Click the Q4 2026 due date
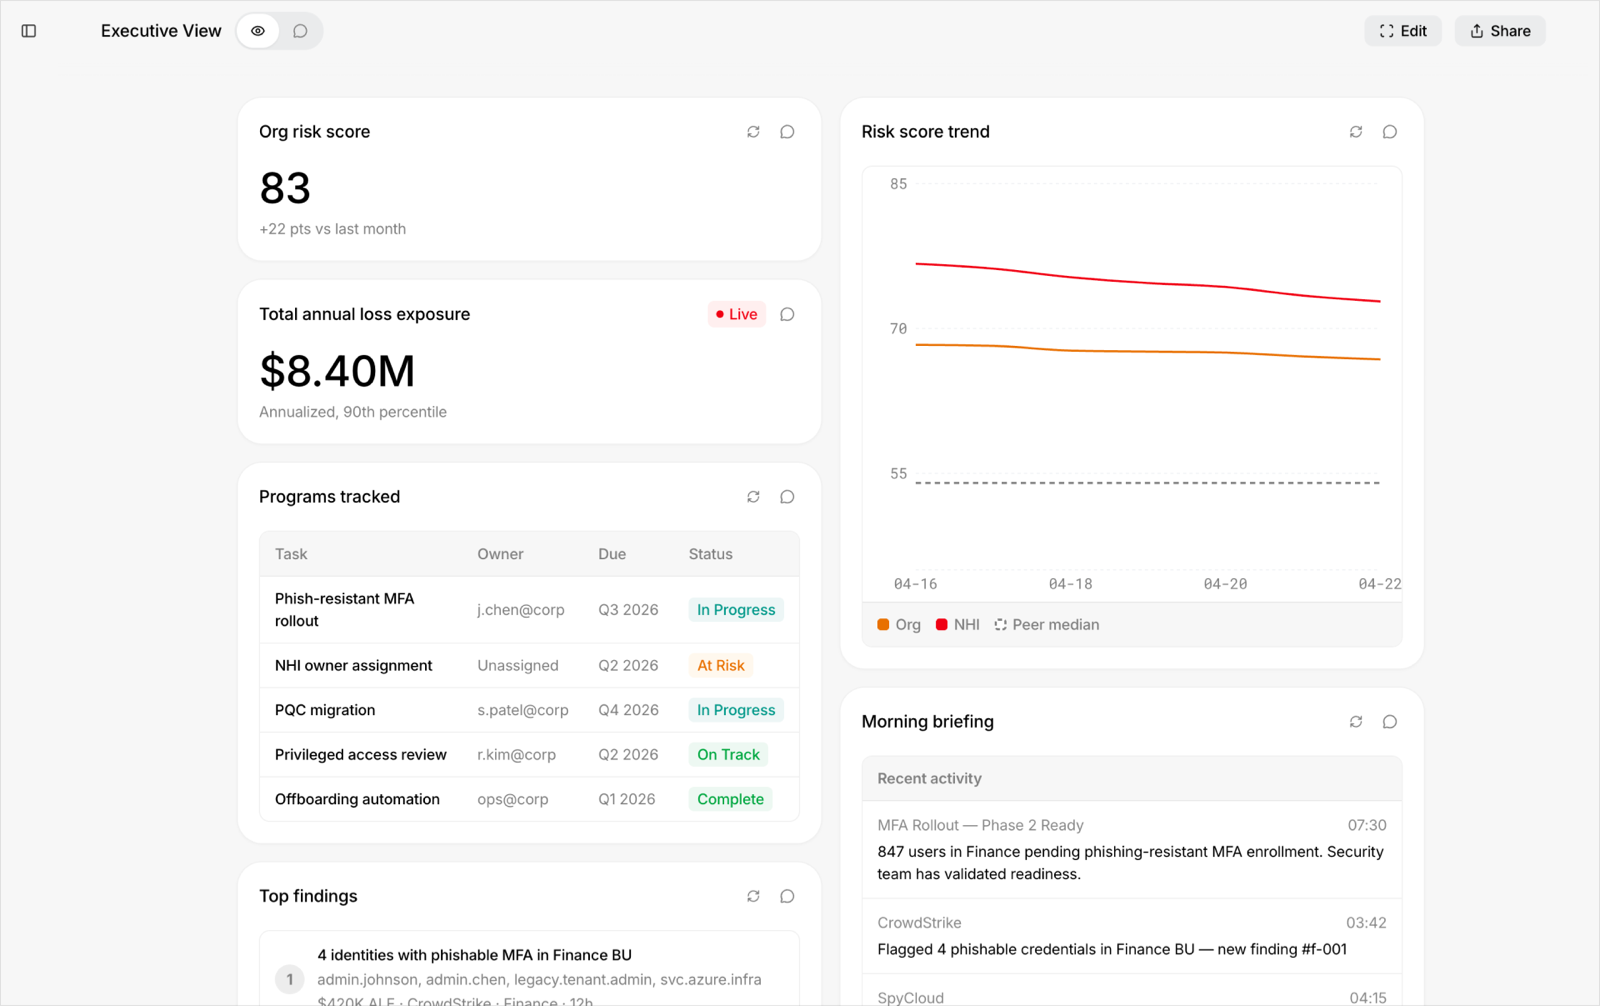The width and height of the screenshot is (1600, 1006). tap(628, 710)
